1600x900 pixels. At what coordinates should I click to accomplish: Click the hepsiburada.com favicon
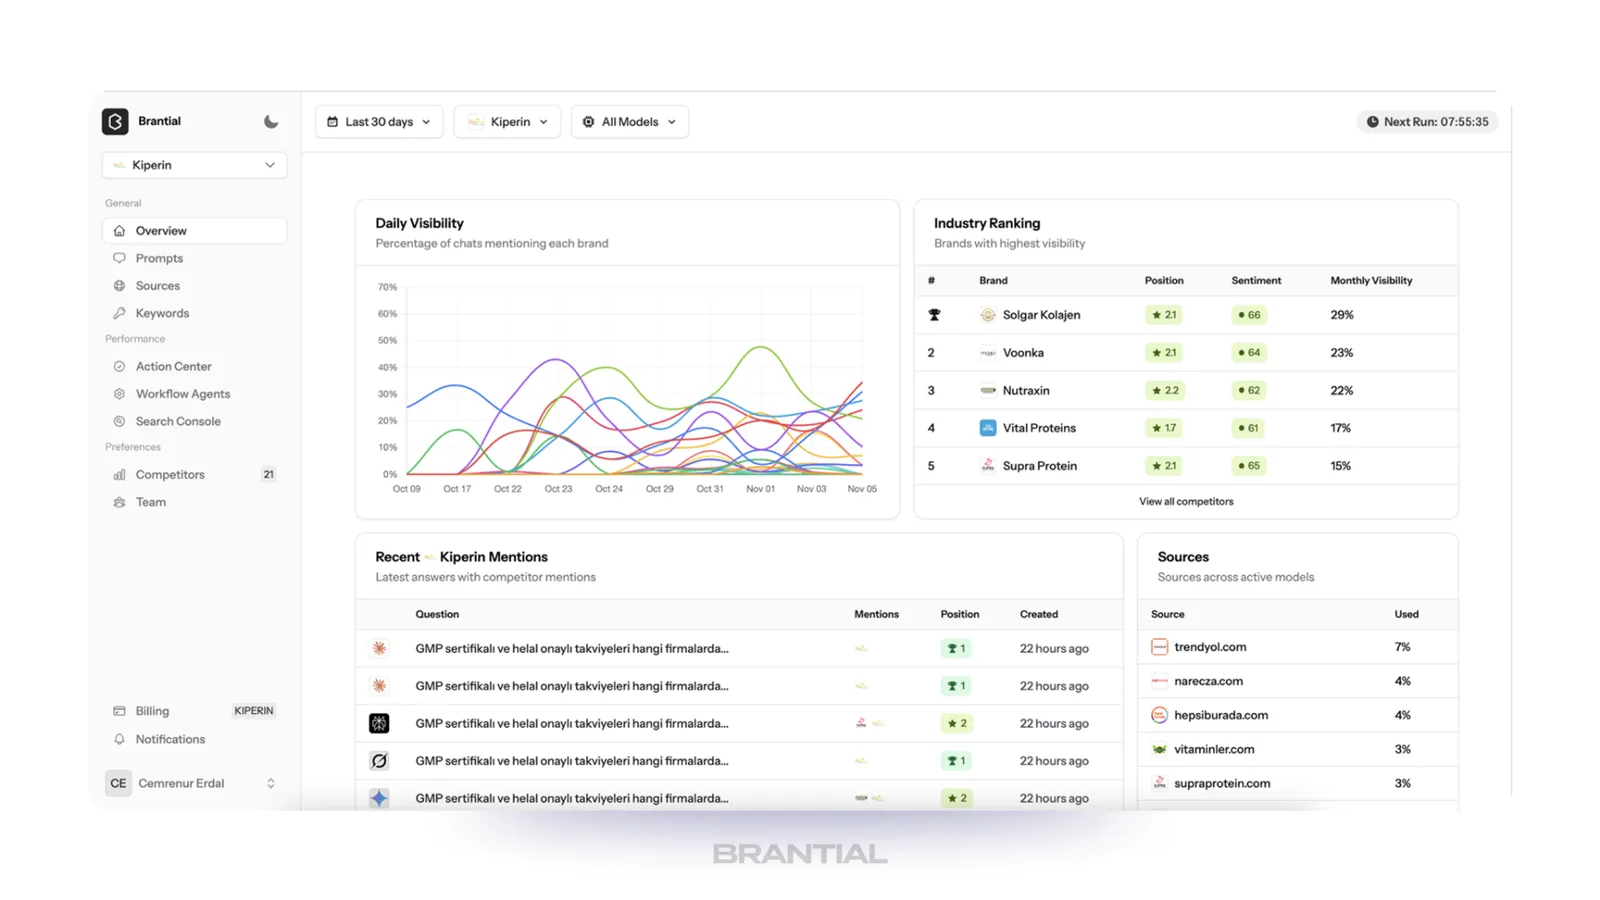1159,715
